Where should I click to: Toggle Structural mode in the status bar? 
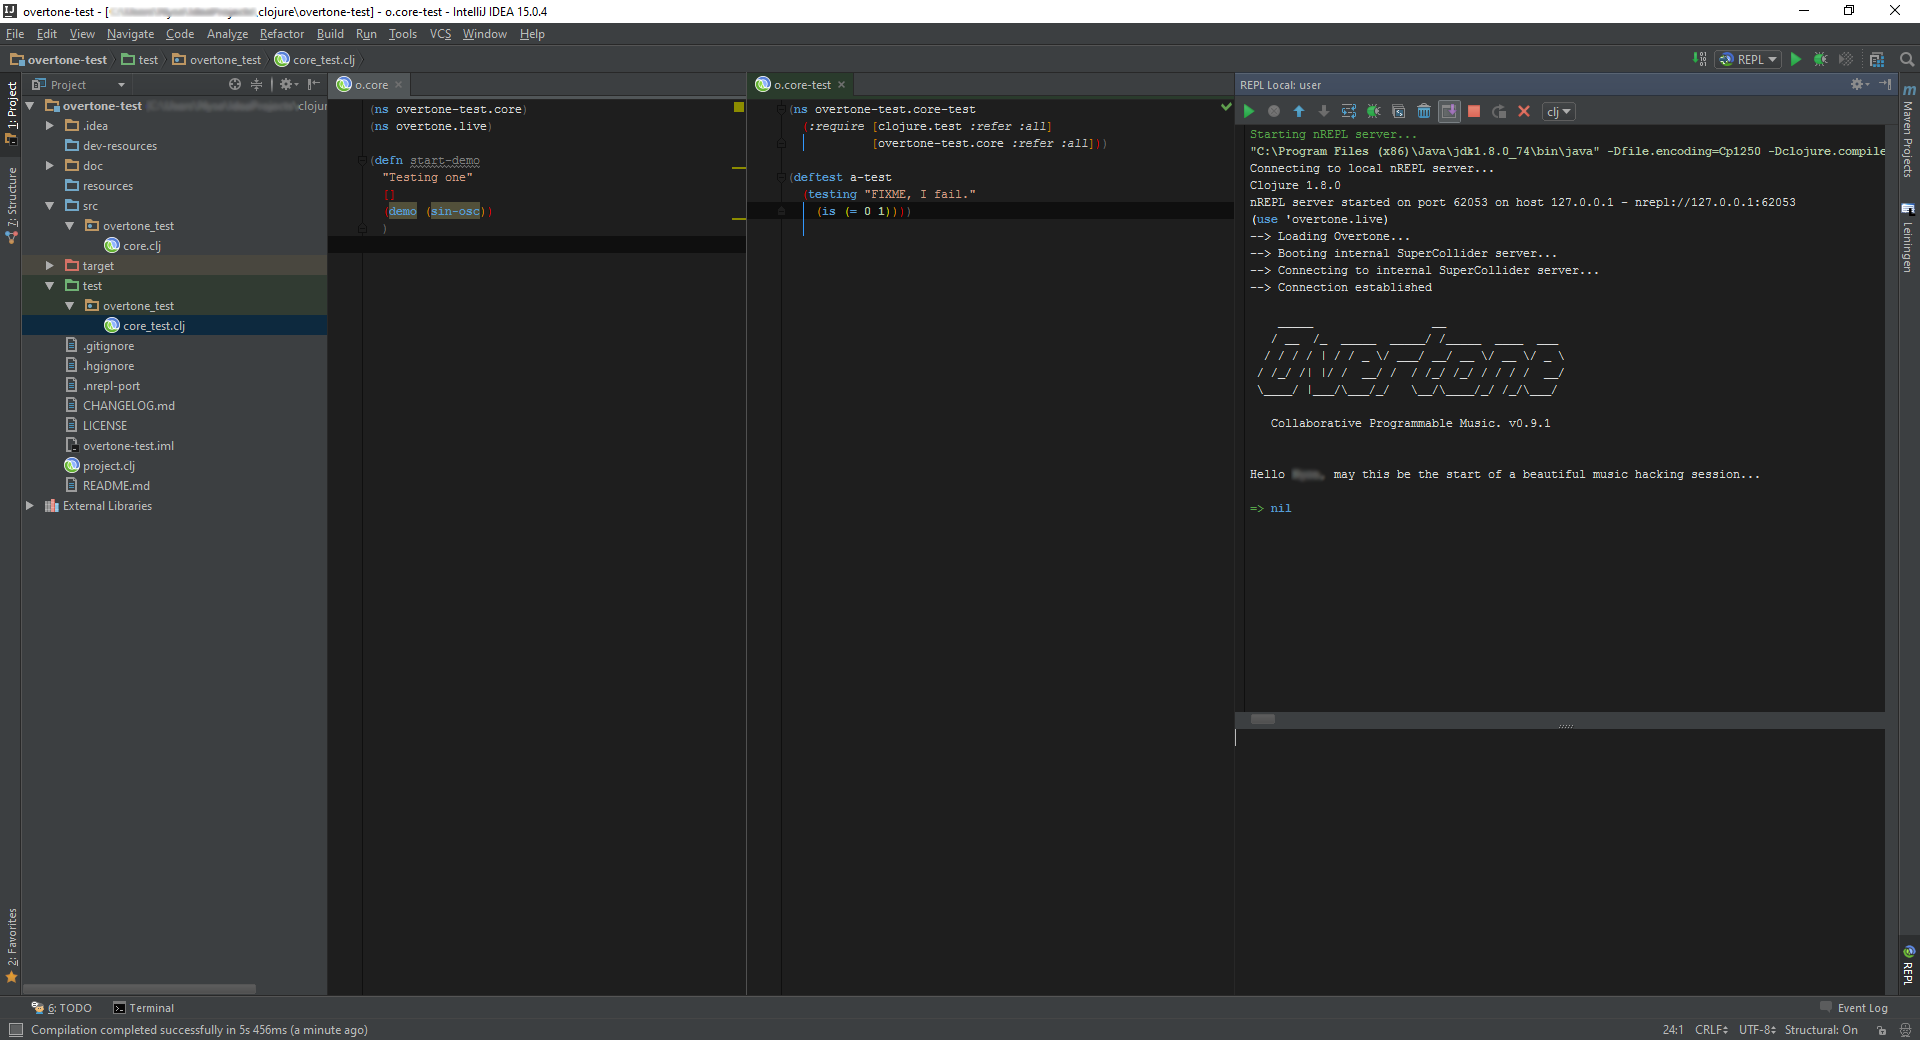click(1822, 1030)
